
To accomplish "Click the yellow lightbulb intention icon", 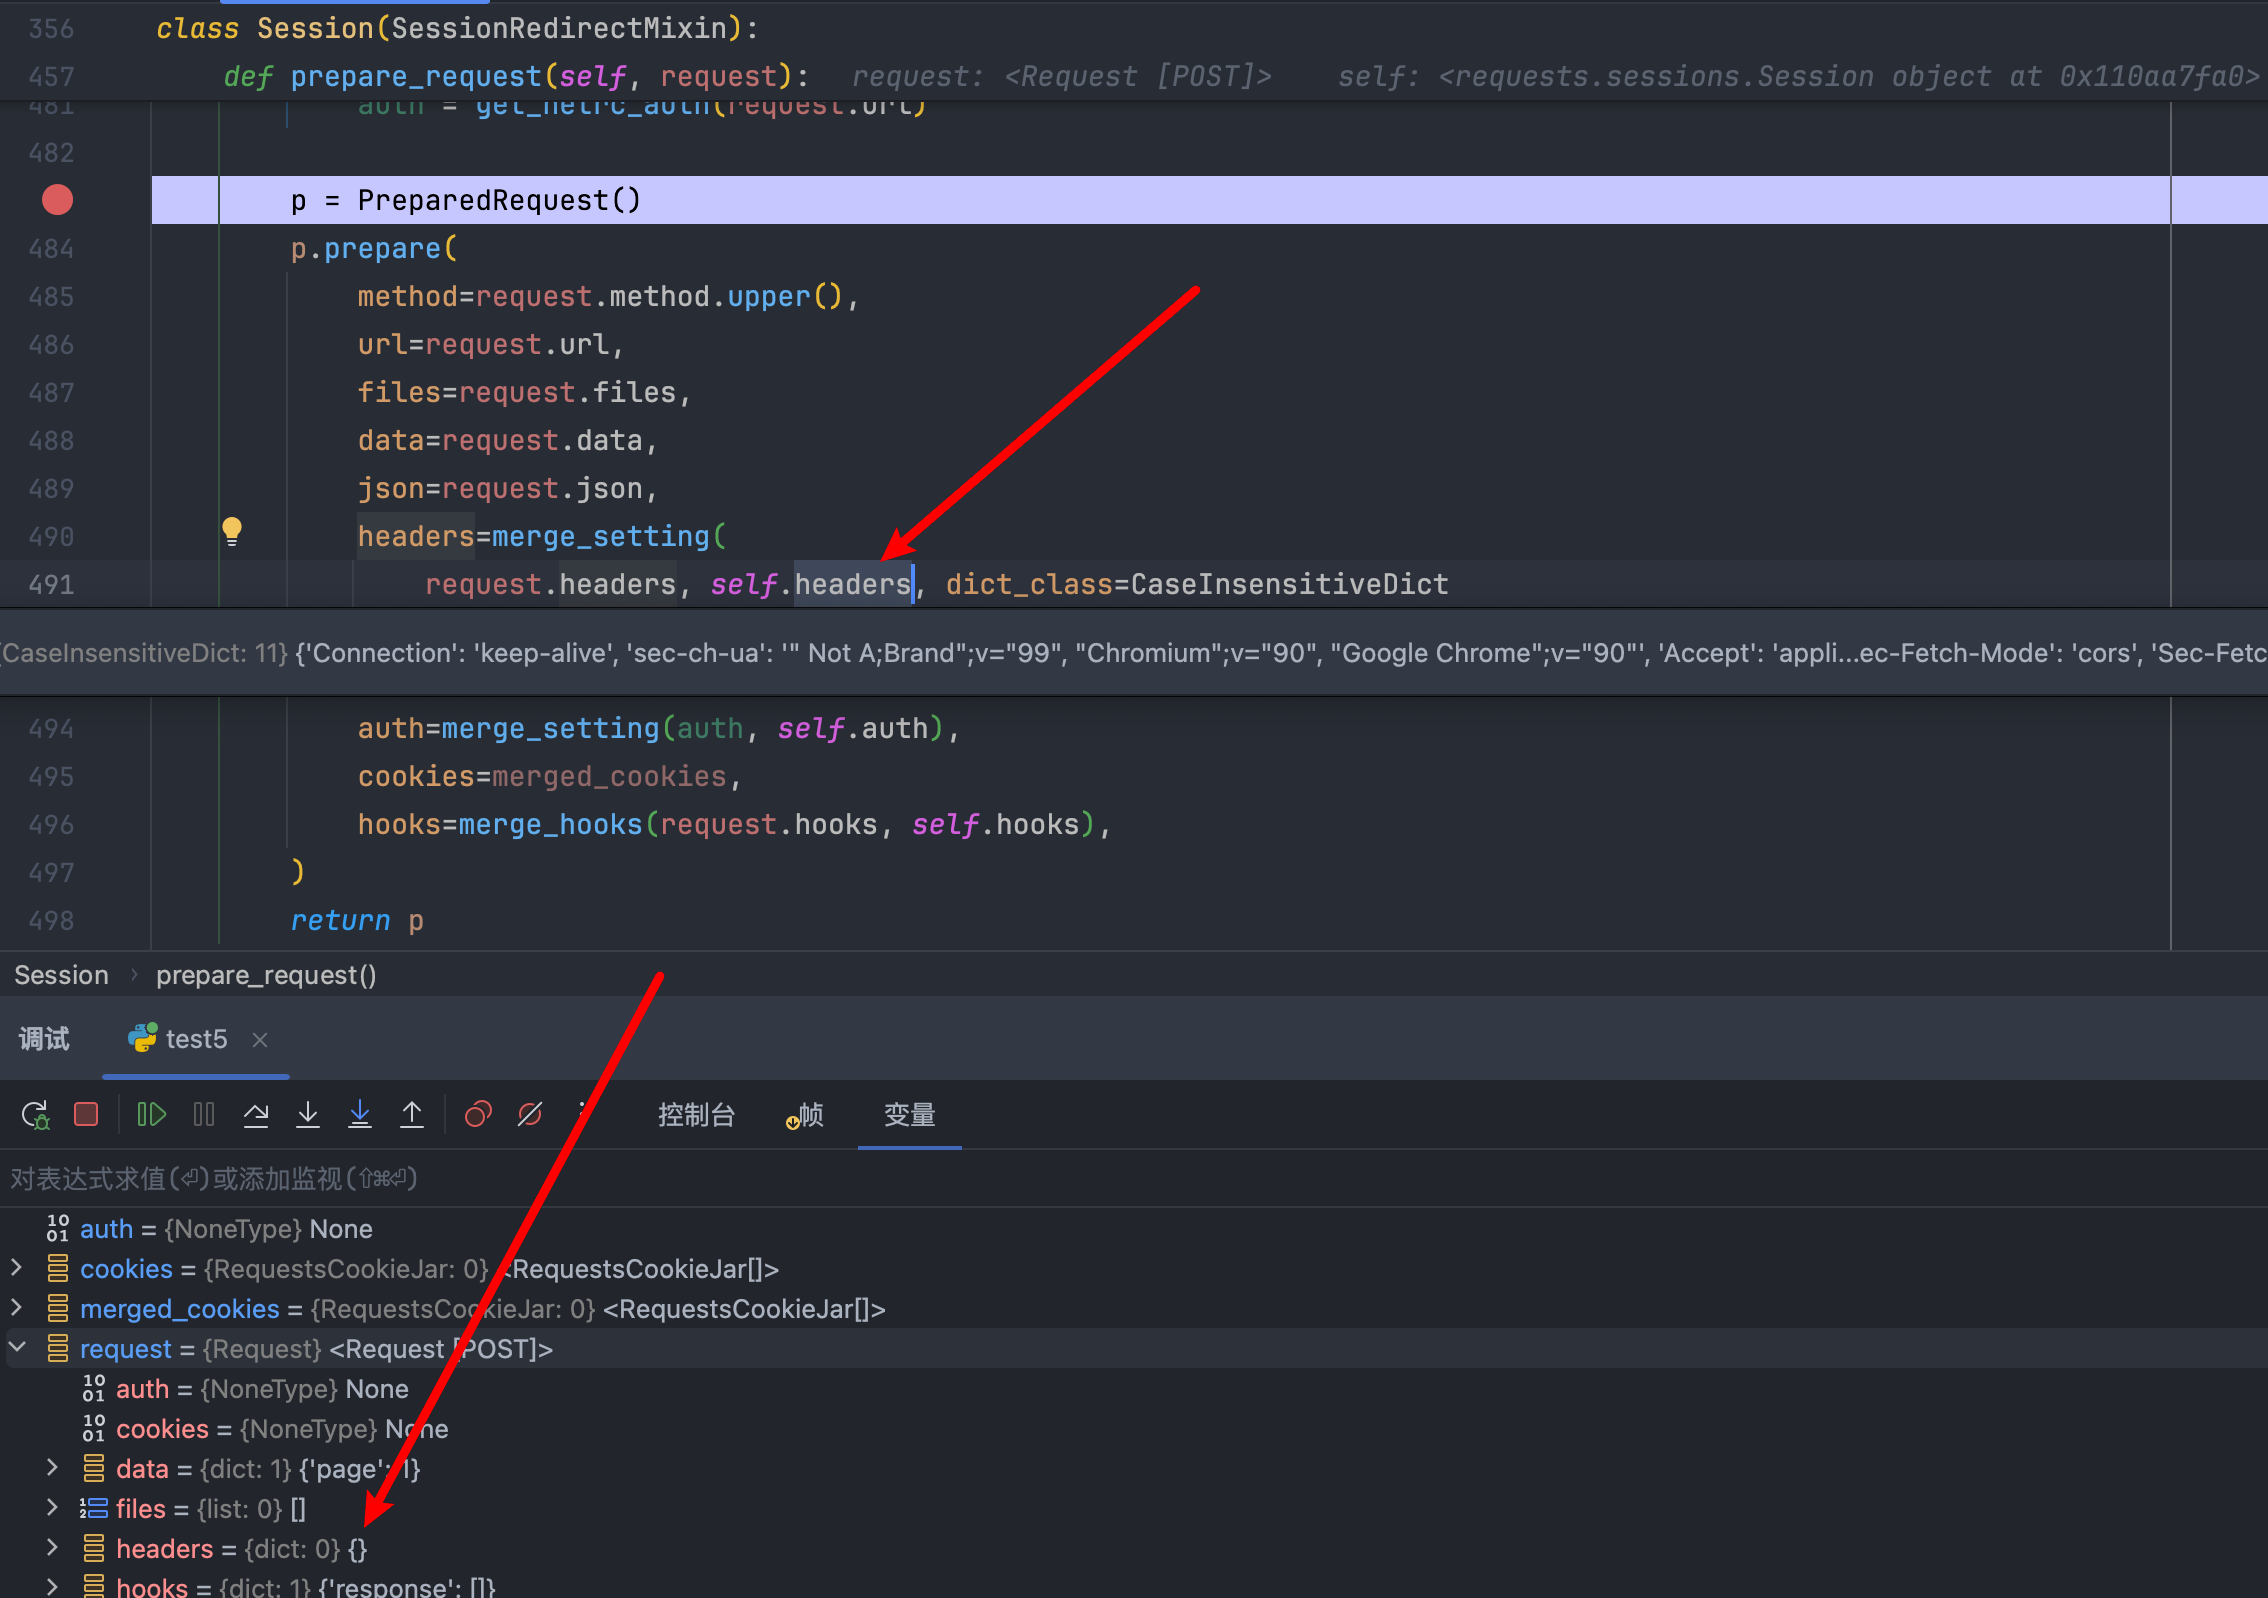I will pyautogui.click(x=232, y=530).
